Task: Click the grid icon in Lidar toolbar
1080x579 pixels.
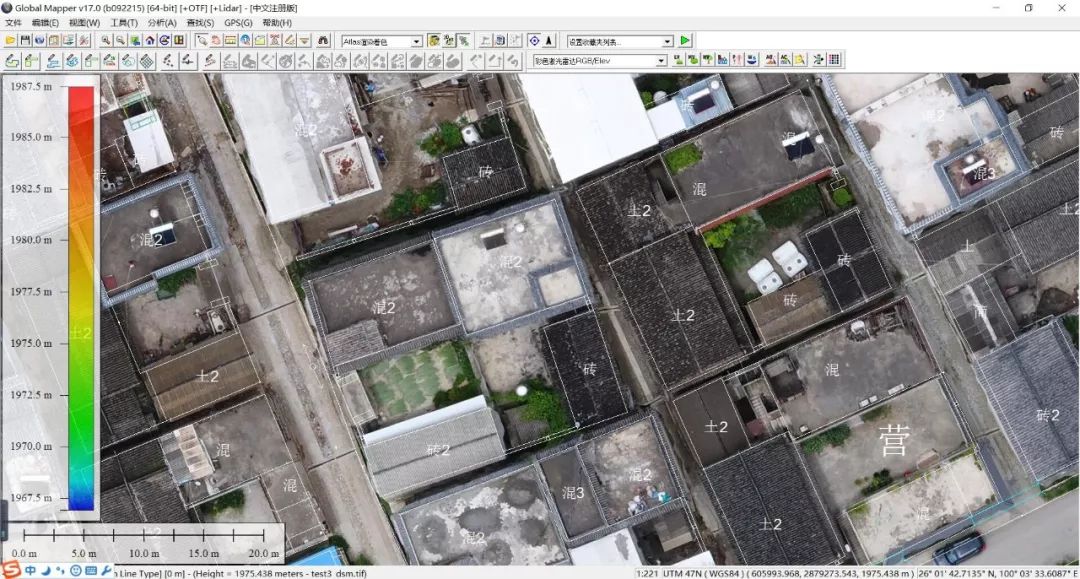Action: pos(834,60)
